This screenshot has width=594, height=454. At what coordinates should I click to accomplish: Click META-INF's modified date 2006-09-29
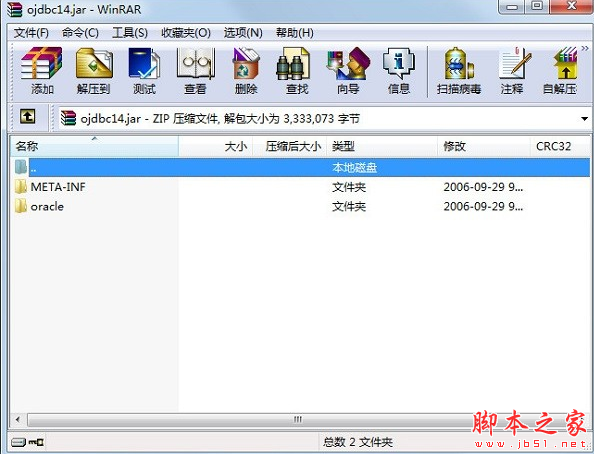[483, 187]
